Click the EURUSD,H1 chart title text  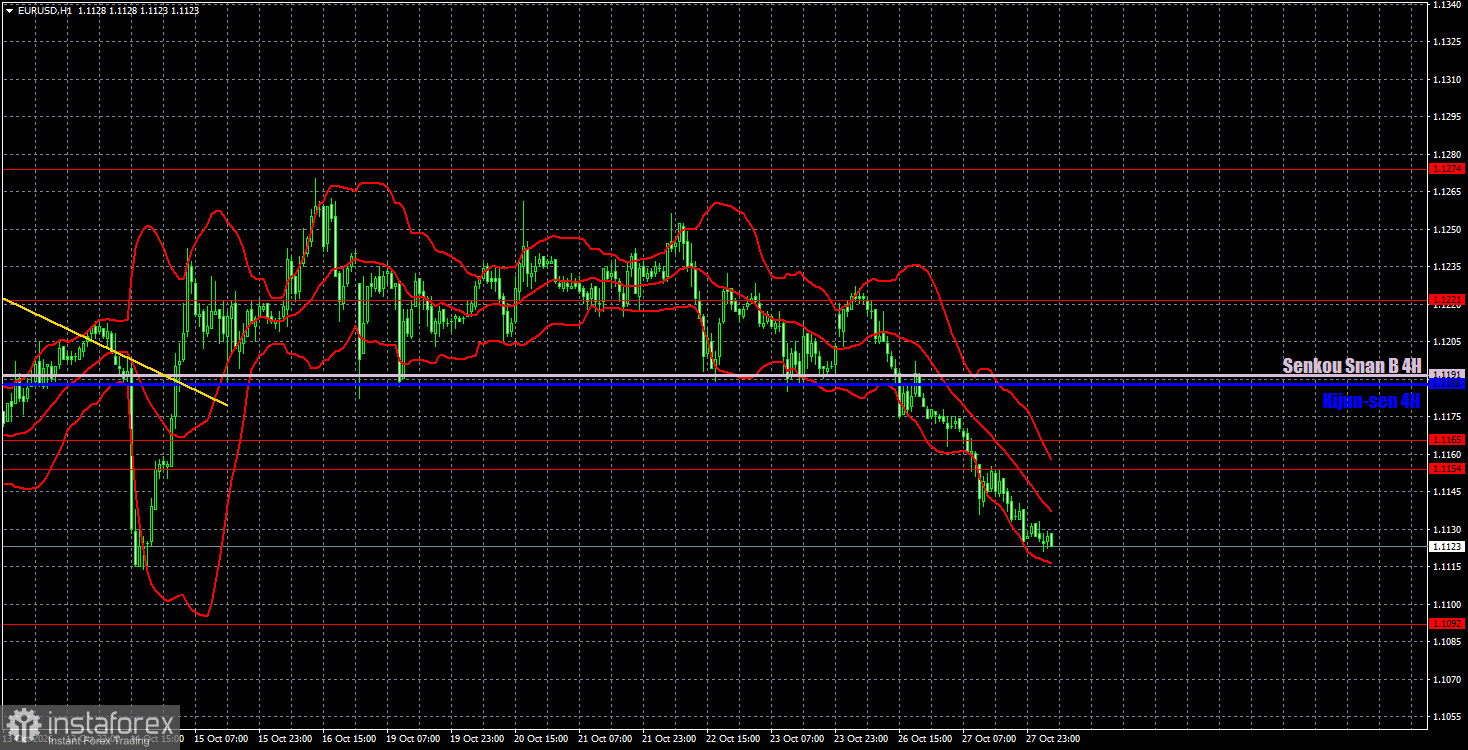point(45,10)
